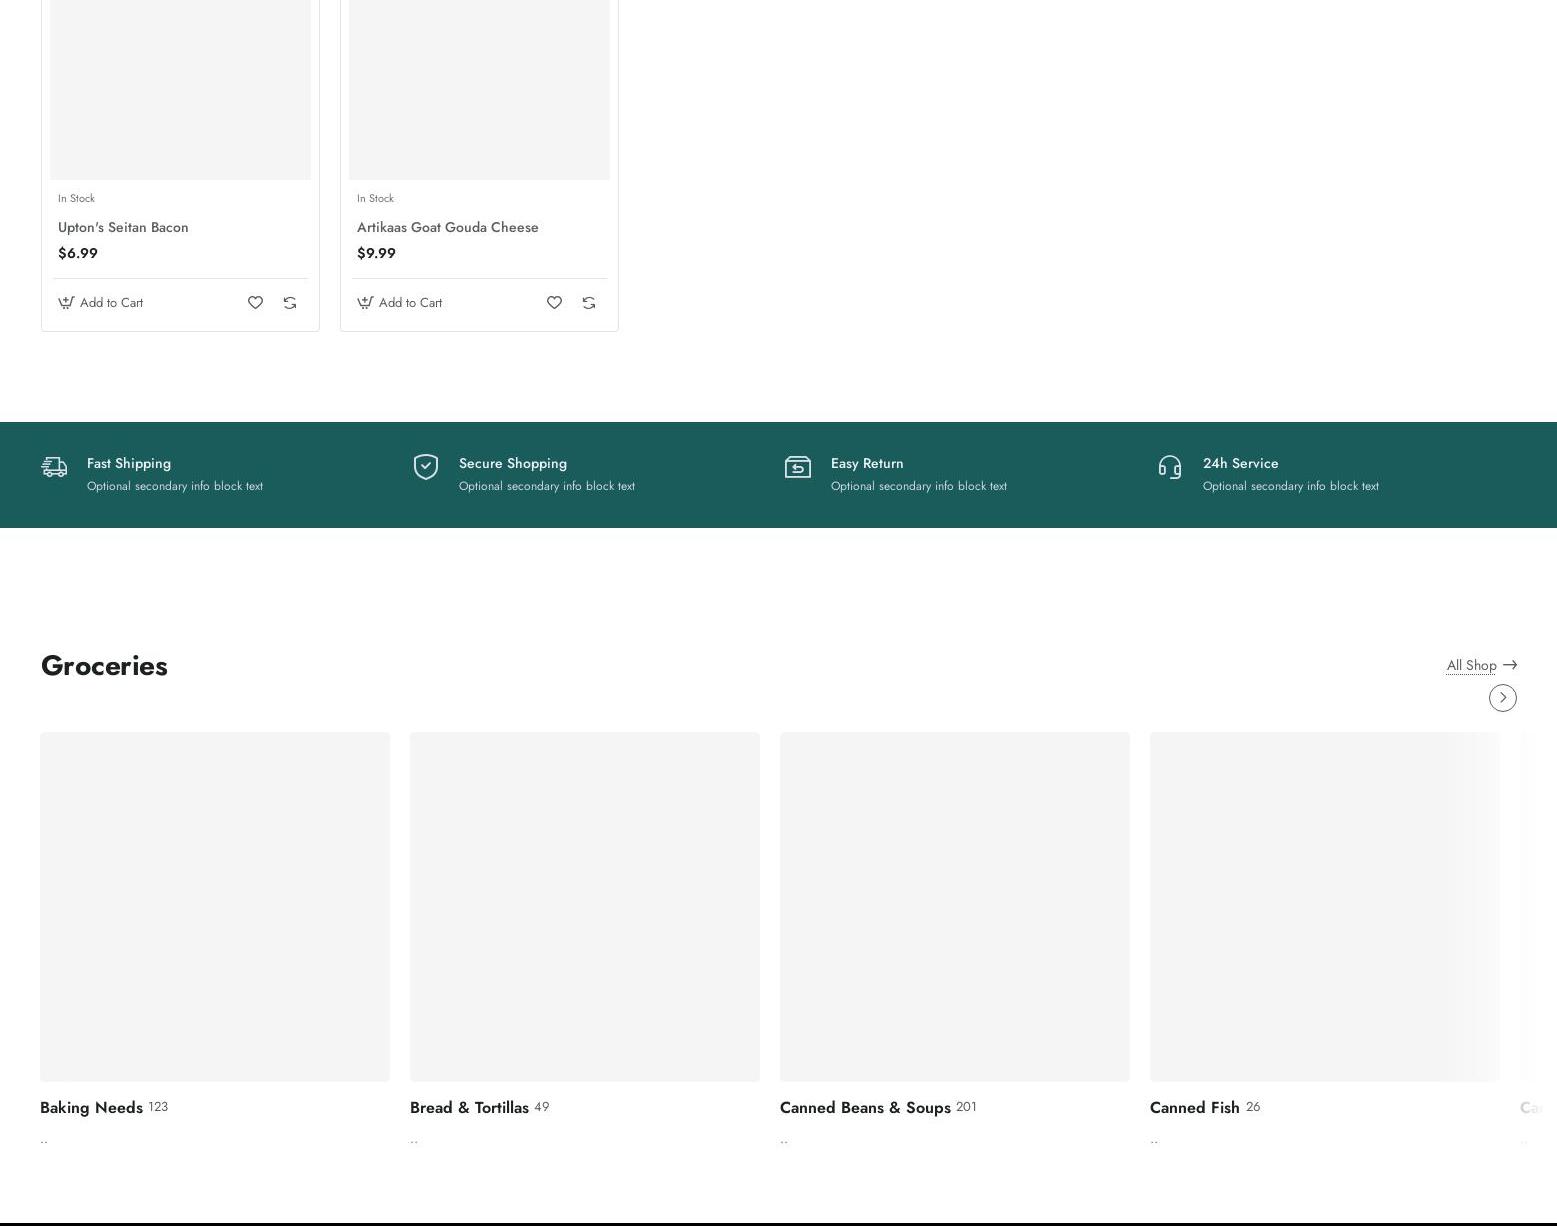
Task: Add Artikaas Goat Gouda Cheese to wishlist
Action: click(554, 302)
